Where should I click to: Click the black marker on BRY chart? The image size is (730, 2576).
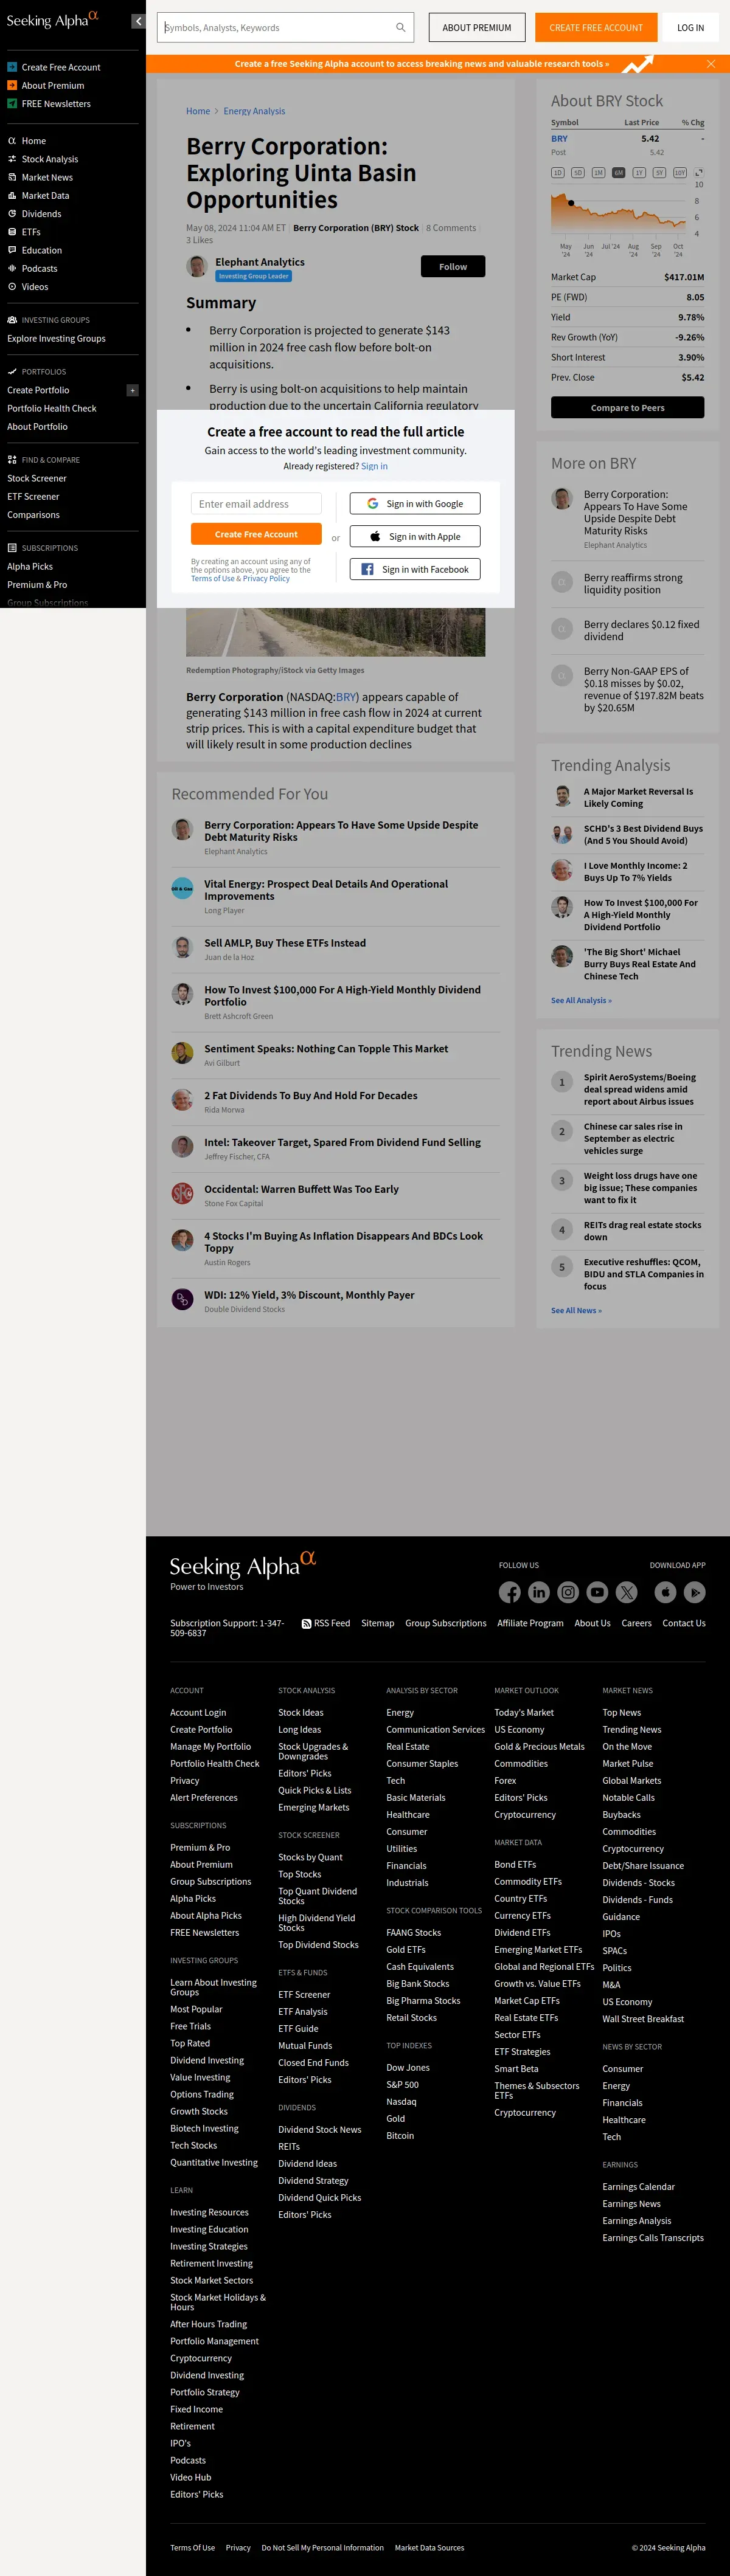[571, 202]
